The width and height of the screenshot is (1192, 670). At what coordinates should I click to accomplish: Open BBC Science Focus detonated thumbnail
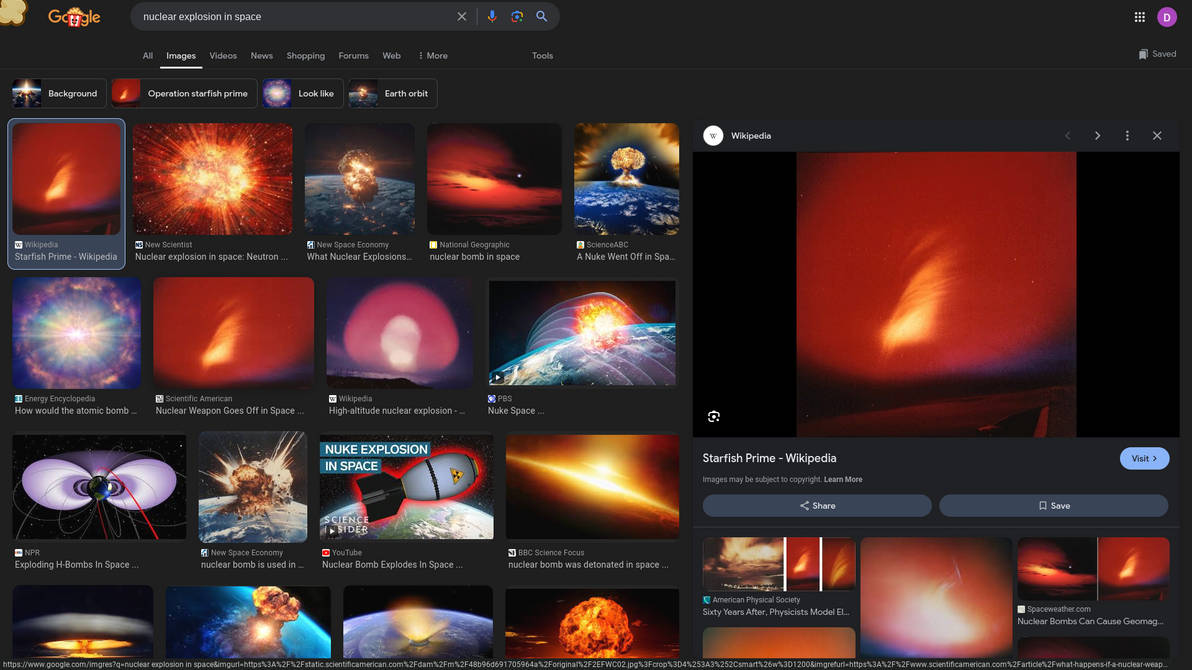[x=592, y=487]
